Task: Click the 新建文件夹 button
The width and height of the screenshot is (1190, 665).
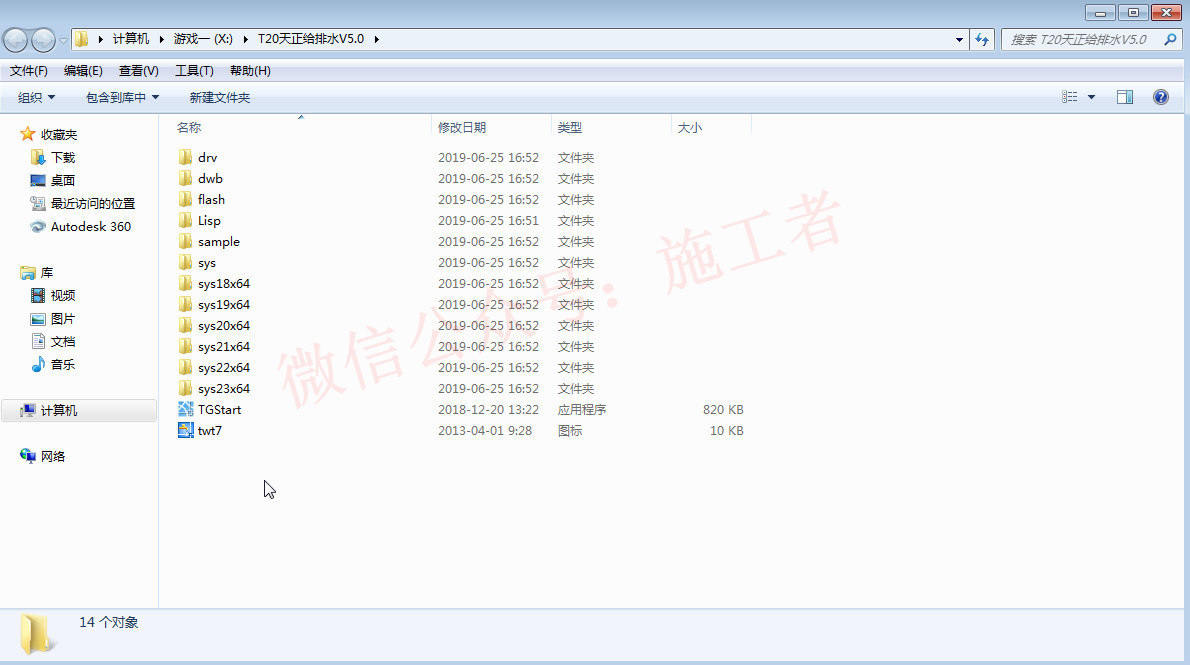Action: click(220, 97)
